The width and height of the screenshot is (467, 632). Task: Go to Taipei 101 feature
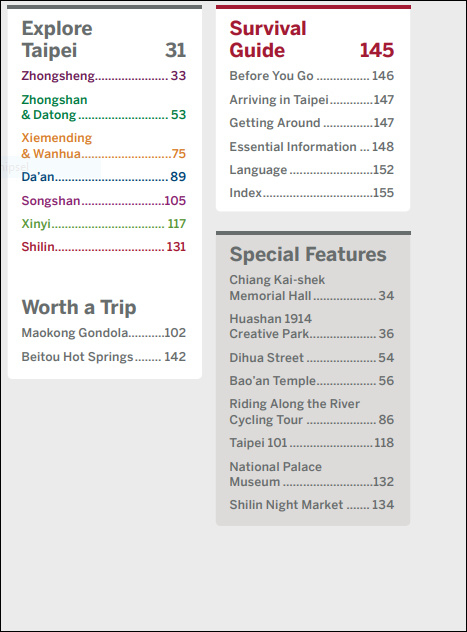pyautogui.click(x=311, y=443)
